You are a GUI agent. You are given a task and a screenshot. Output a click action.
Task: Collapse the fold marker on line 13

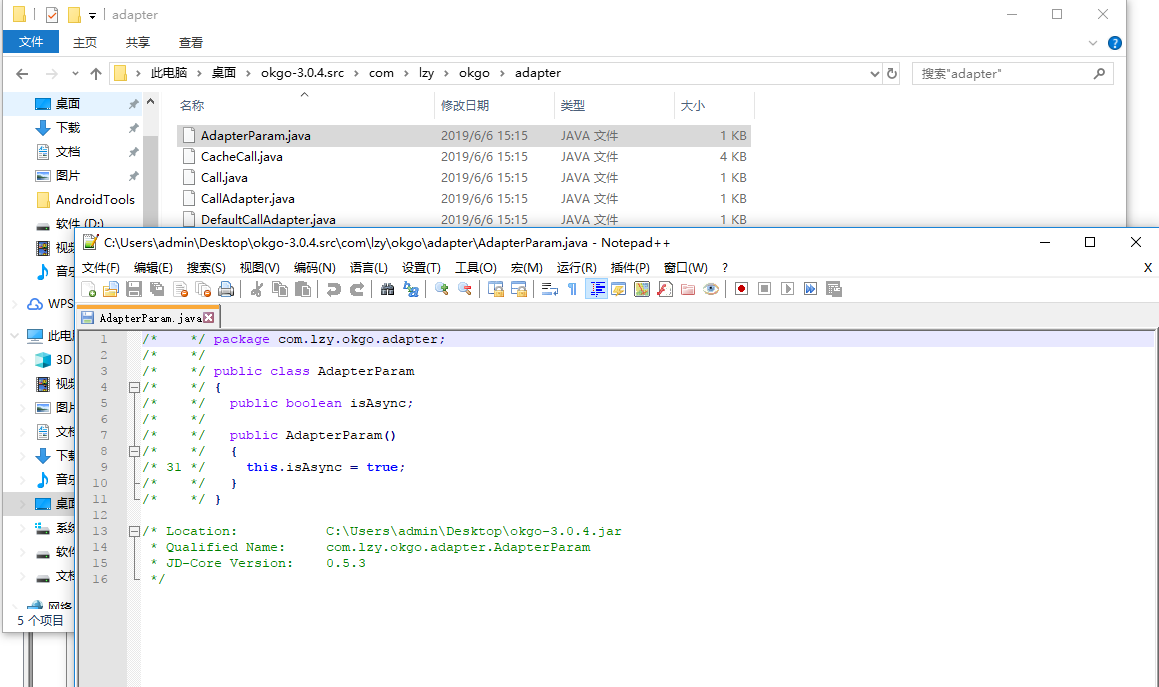click(x=134, y=531)
